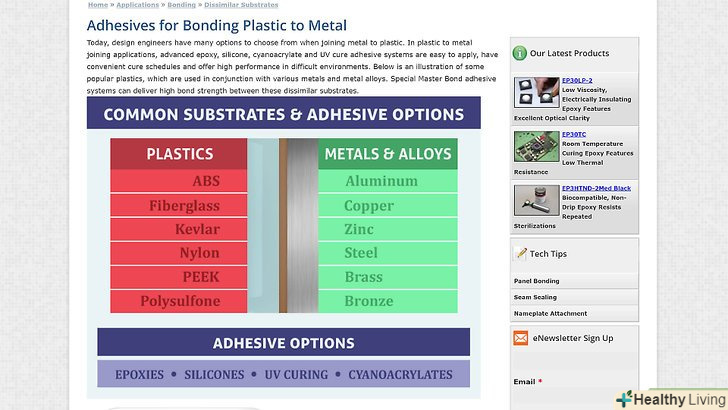Click the Adhesive Options banner in infographic

[x=284, y=343]
